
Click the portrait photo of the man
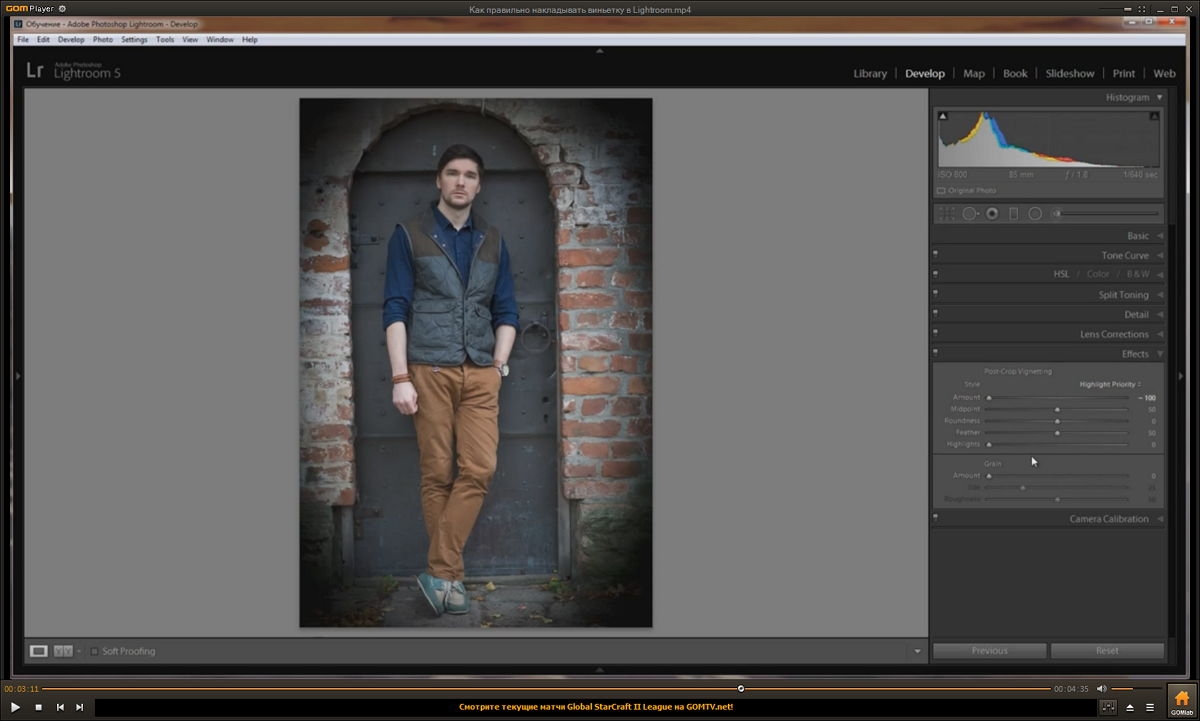click(x=476, y=363)
